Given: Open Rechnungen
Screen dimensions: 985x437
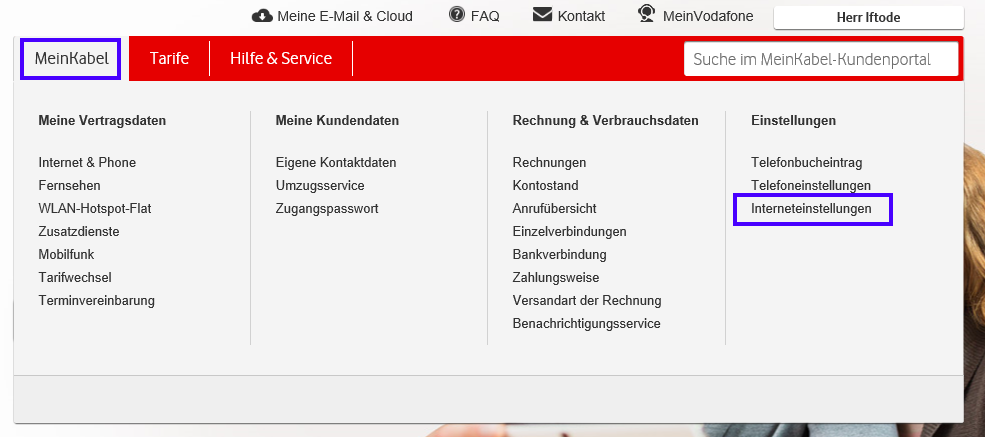Looking at the screenshot, I should pyautogui.click(x=549, y=163).
